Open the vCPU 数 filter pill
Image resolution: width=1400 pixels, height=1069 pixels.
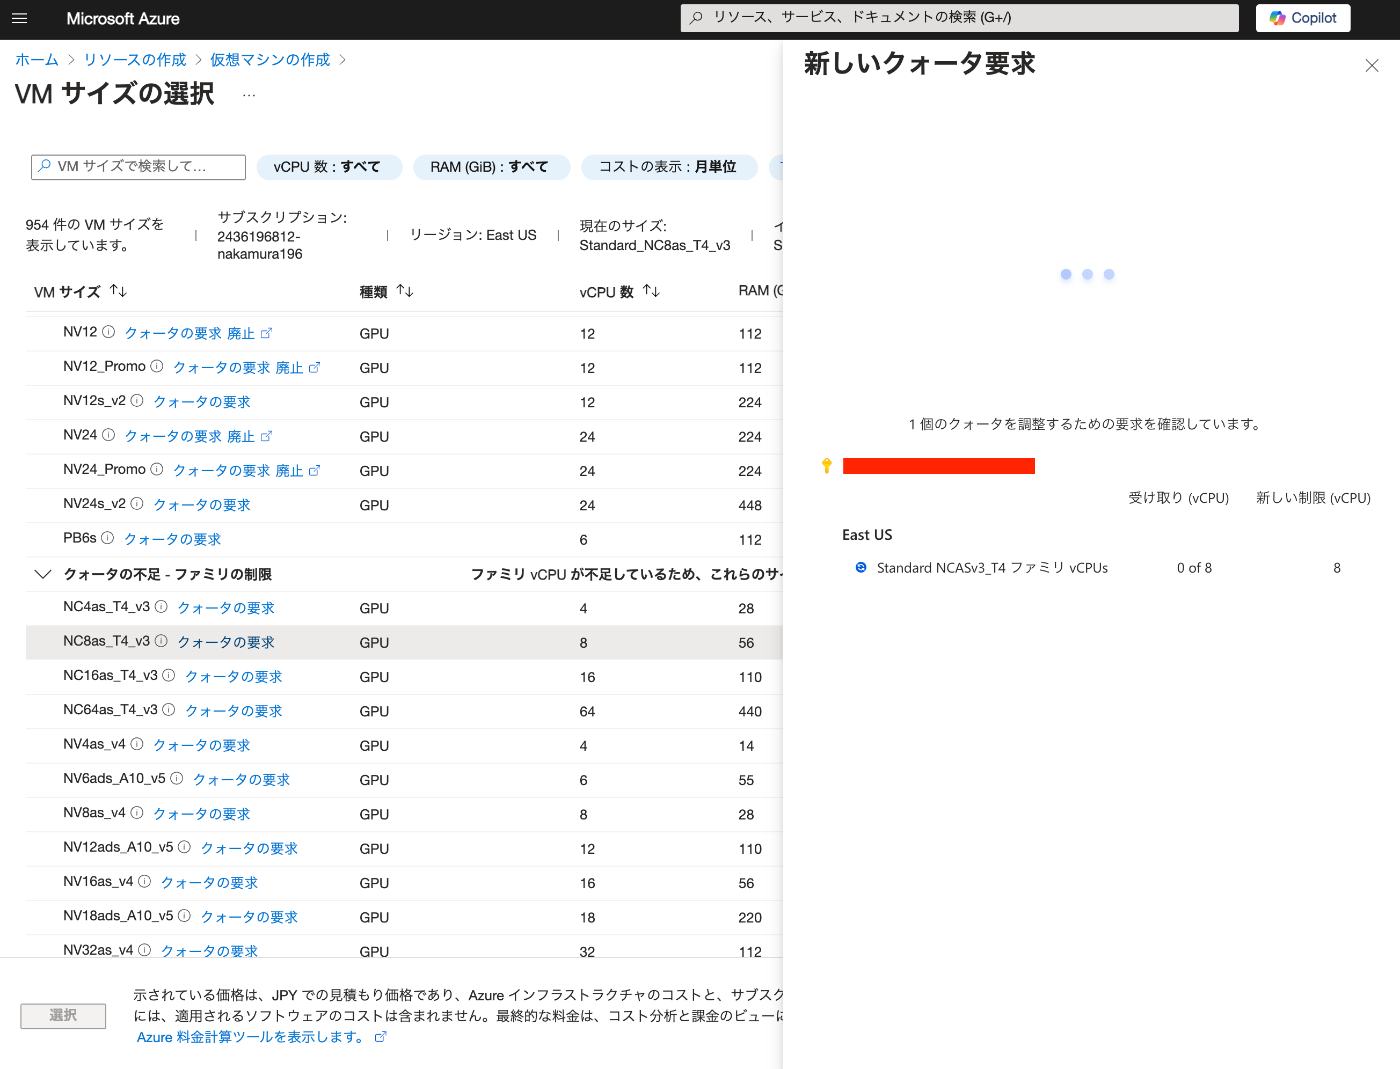pyautogui.click(x=327, y=167)
